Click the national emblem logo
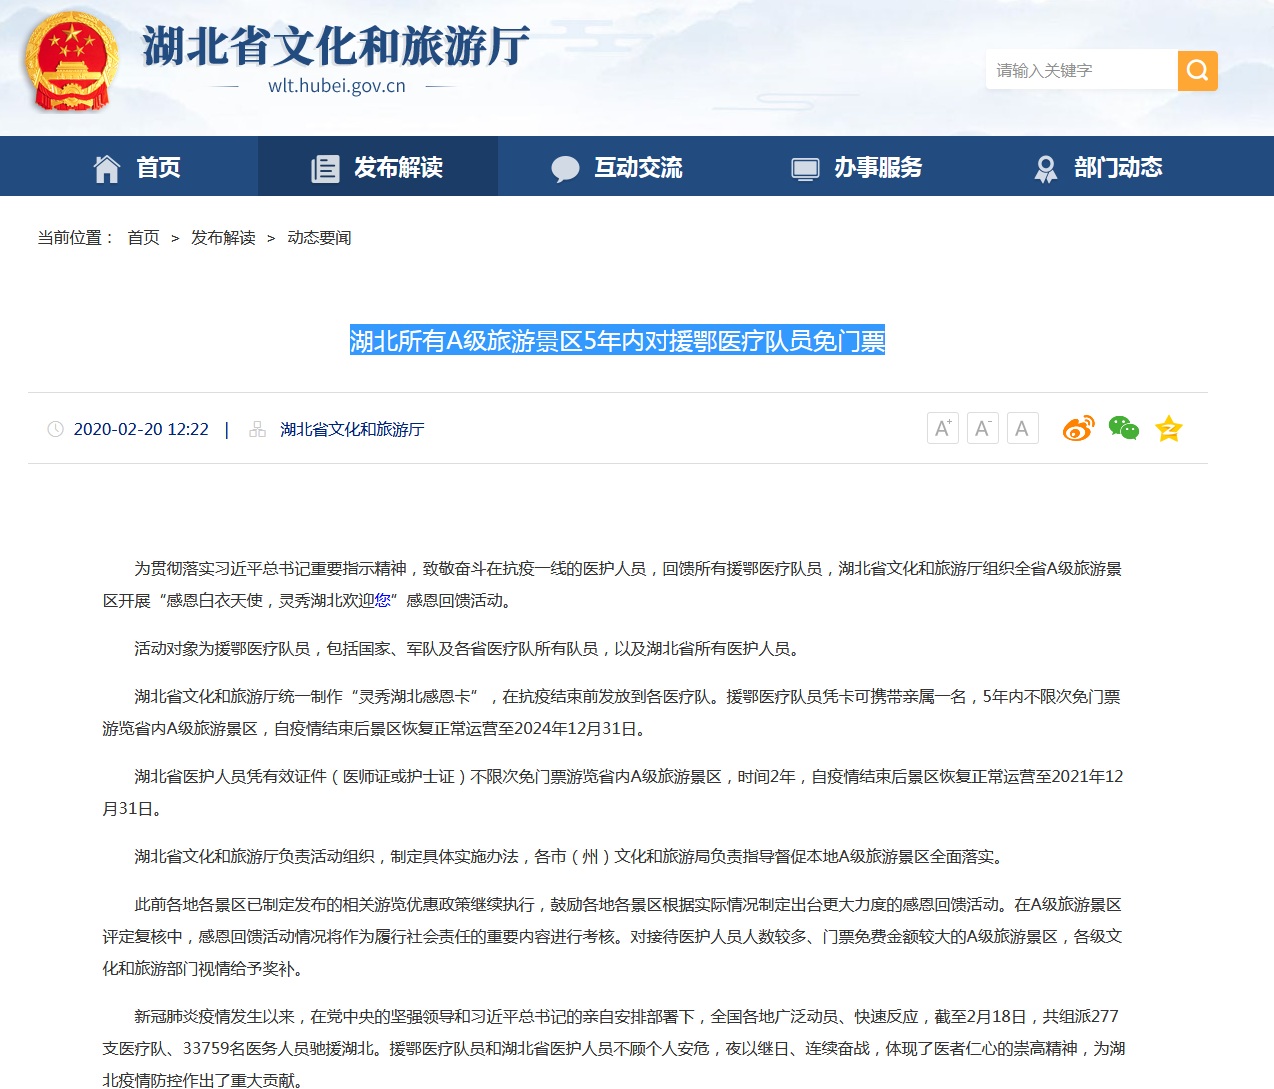Screen dimensions: 1274x1089 click(x=71, y=62)
